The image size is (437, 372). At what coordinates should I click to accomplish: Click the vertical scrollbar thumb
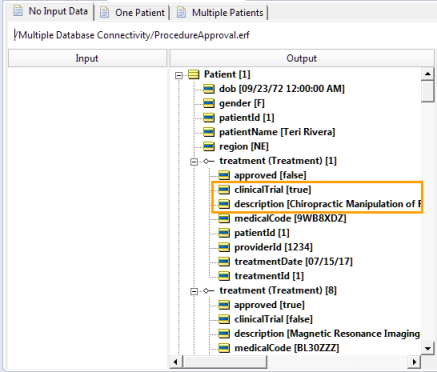(428, 91)
